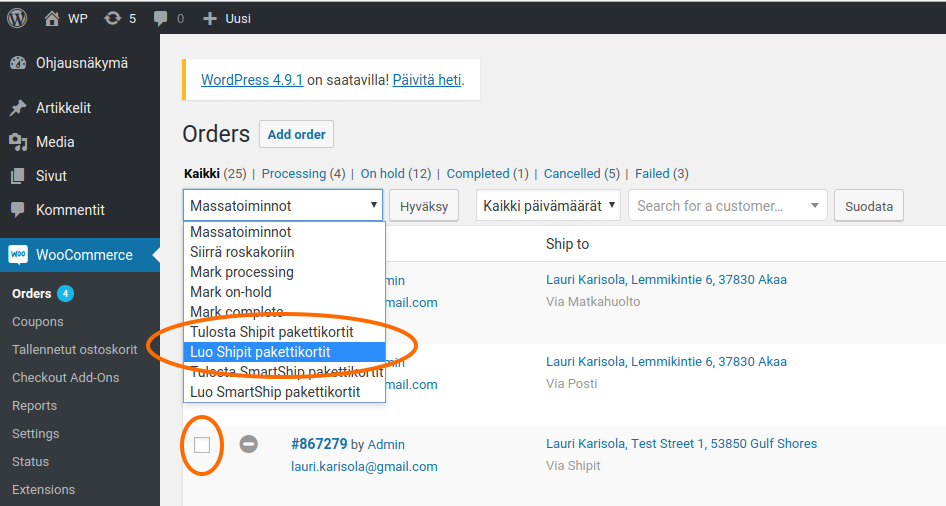Click the on-hold status icon of order #867279
The height and width of the screenshot is (506, 946).
point(249,444)
